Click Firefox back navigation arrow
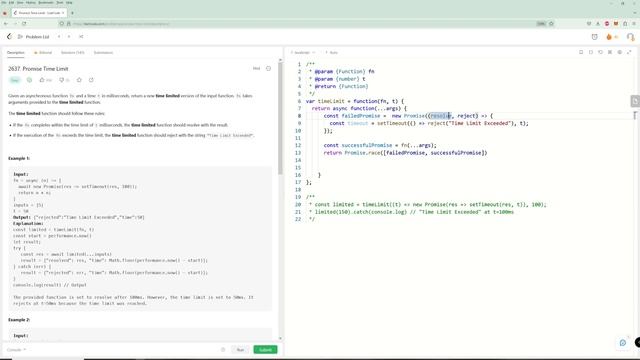Image resolution: width=640 pixels, height=360 pixels. (6, 24)
